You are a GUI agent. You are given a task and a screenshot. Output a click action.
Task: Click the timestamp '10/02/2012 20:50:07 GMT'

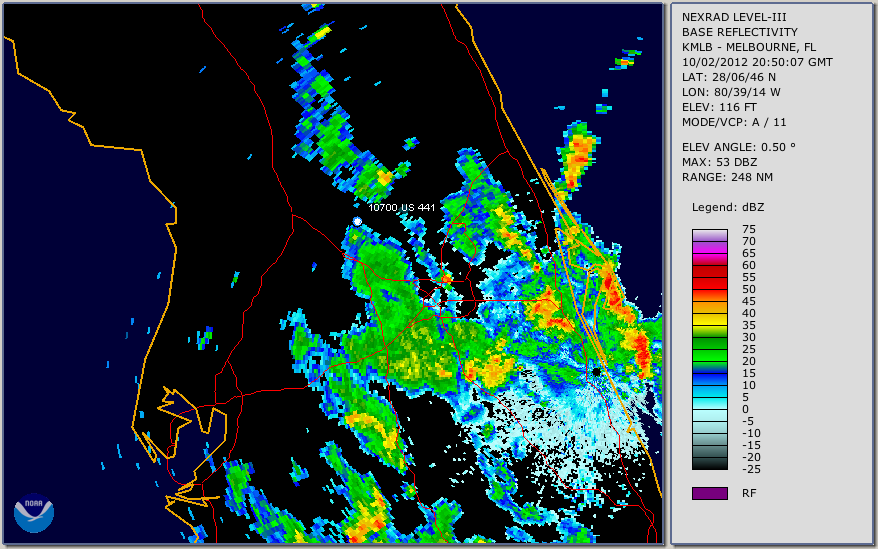757,62
